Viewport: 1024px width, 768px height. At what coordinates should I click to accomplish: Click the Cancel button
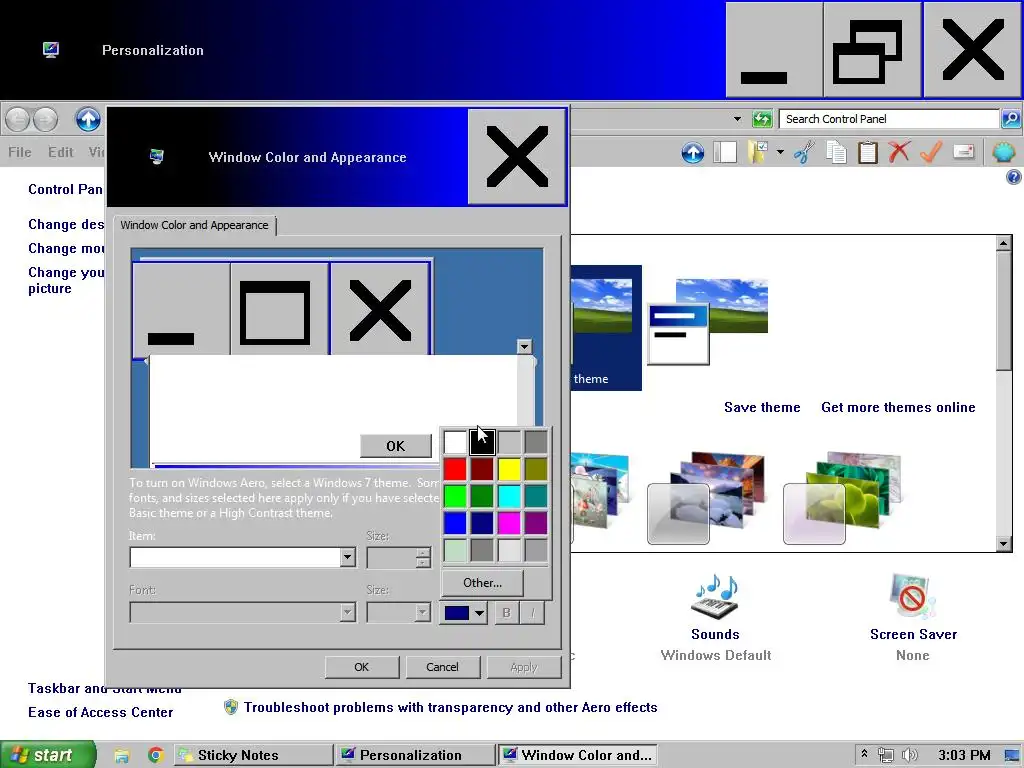tap(443, 667)
